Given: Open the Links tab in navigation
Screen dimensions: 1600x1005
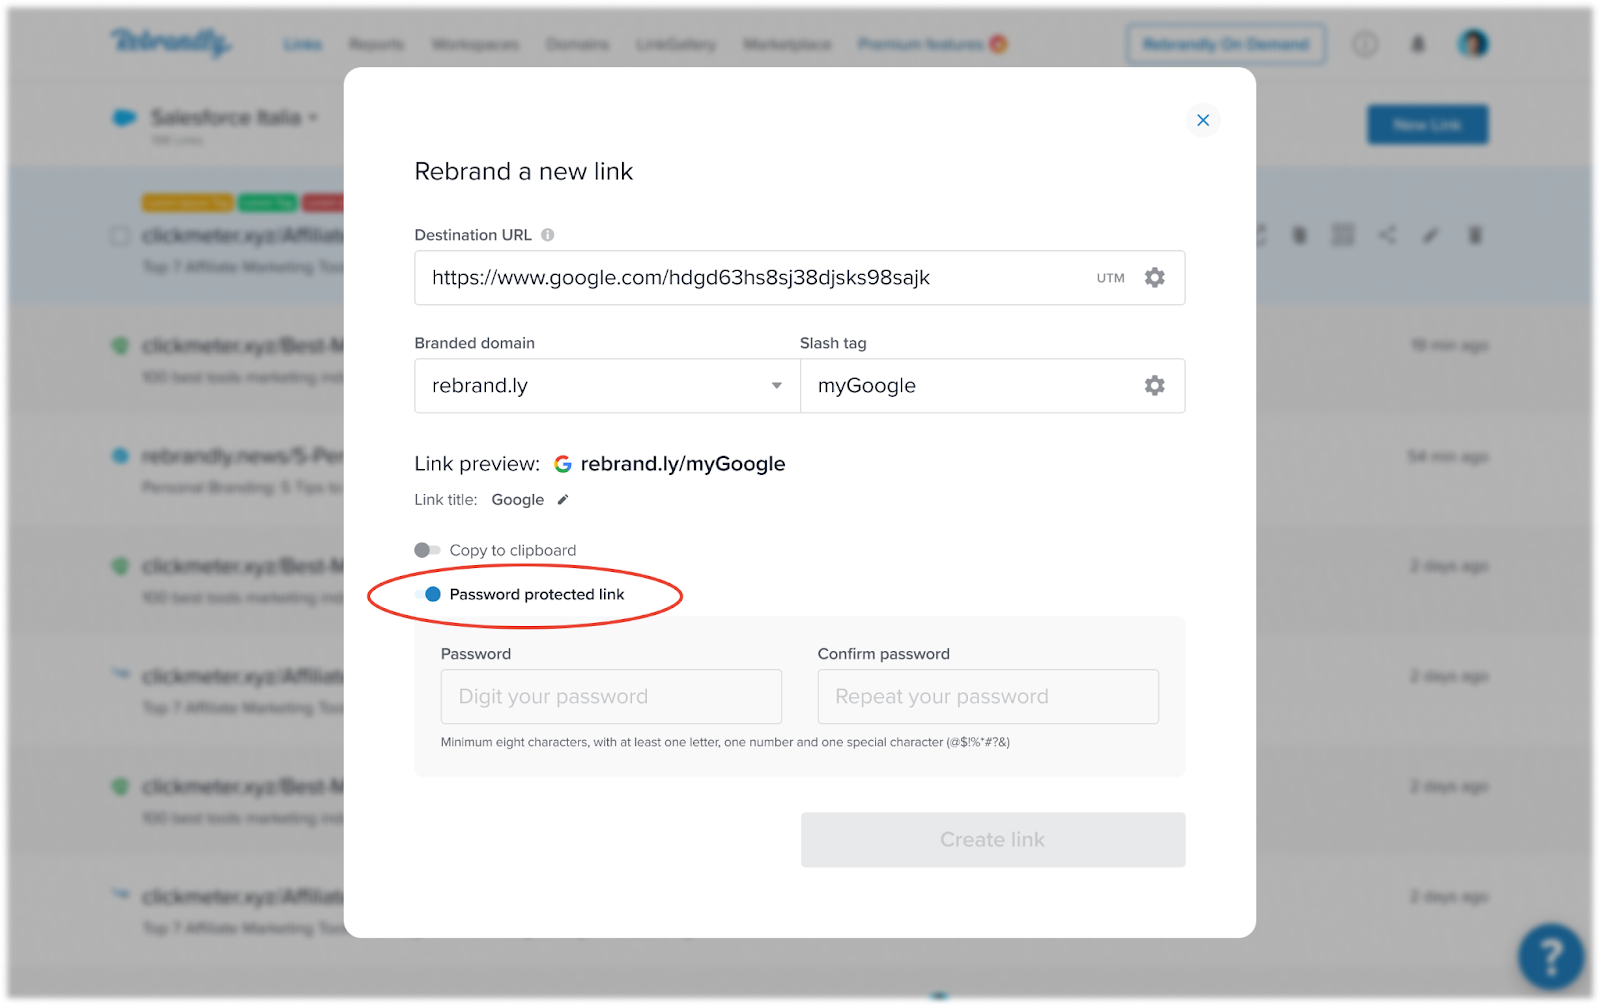Looking at the screenshot, I should pyautogui.click(x=302, y=44).
